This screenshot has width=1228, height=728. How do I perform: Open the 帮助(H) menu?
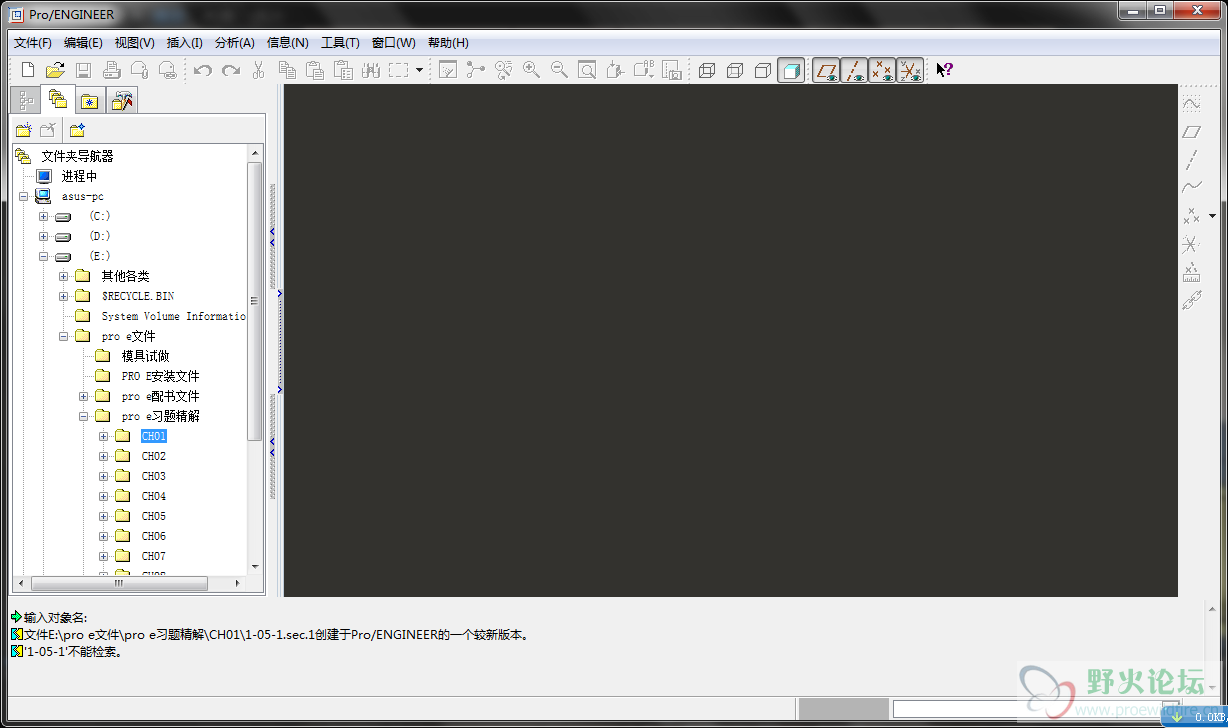pos(448,43)
